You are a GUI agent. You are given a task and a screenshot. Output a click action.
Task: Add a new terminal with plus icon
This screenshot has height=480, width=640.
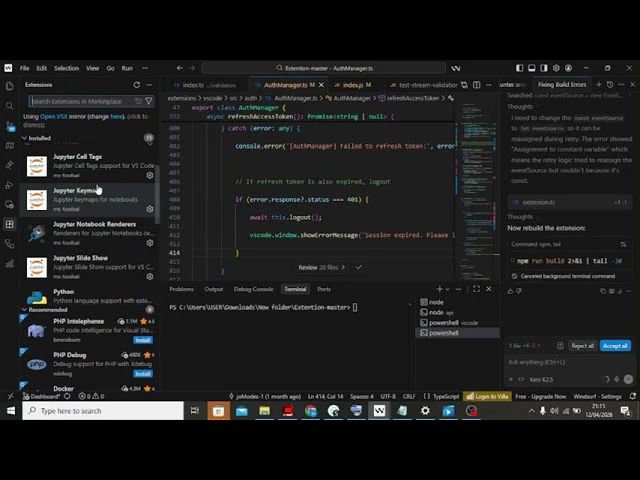coord(439,289)
